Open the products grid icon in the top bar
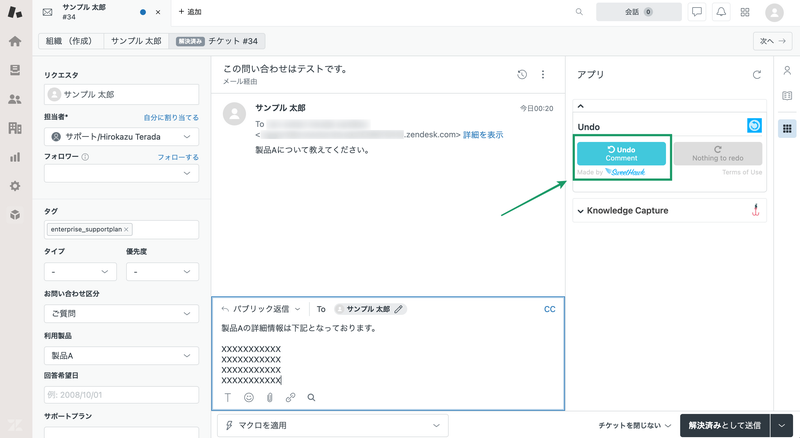The image size is (800, 438). tap(745, 12)
